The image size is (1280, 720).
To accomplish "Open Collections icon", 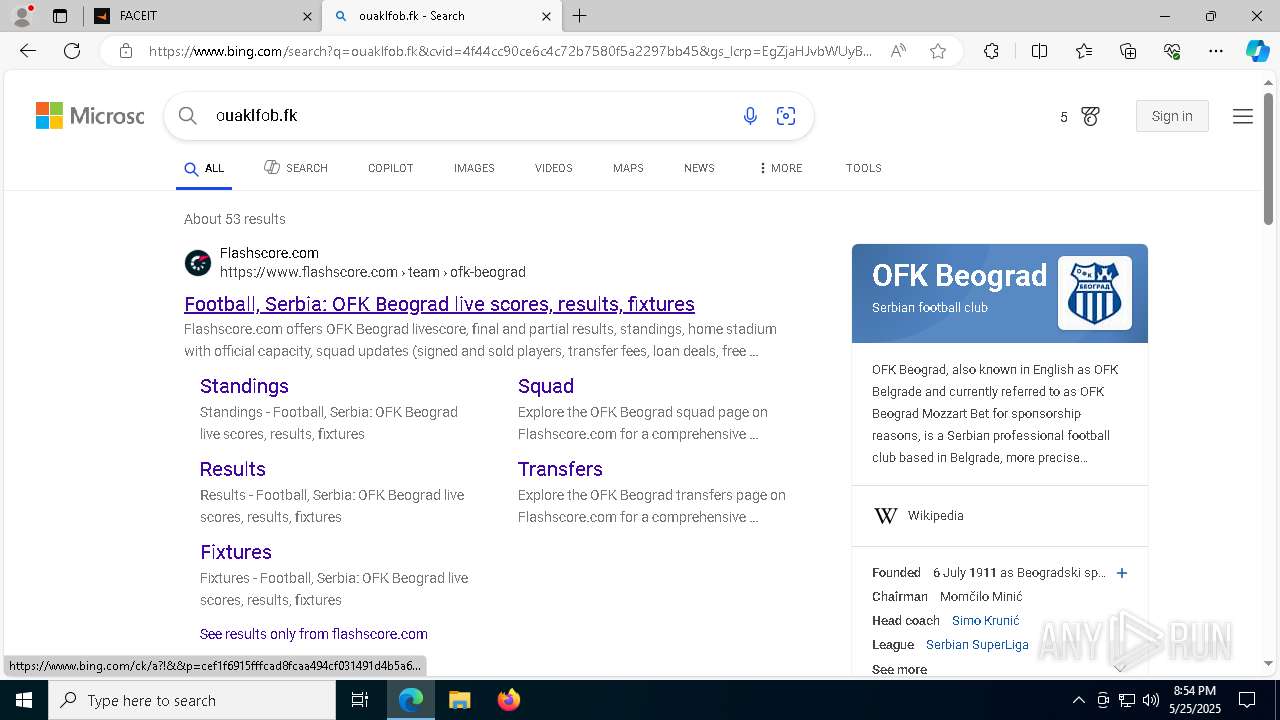I will coord(1128,51).
